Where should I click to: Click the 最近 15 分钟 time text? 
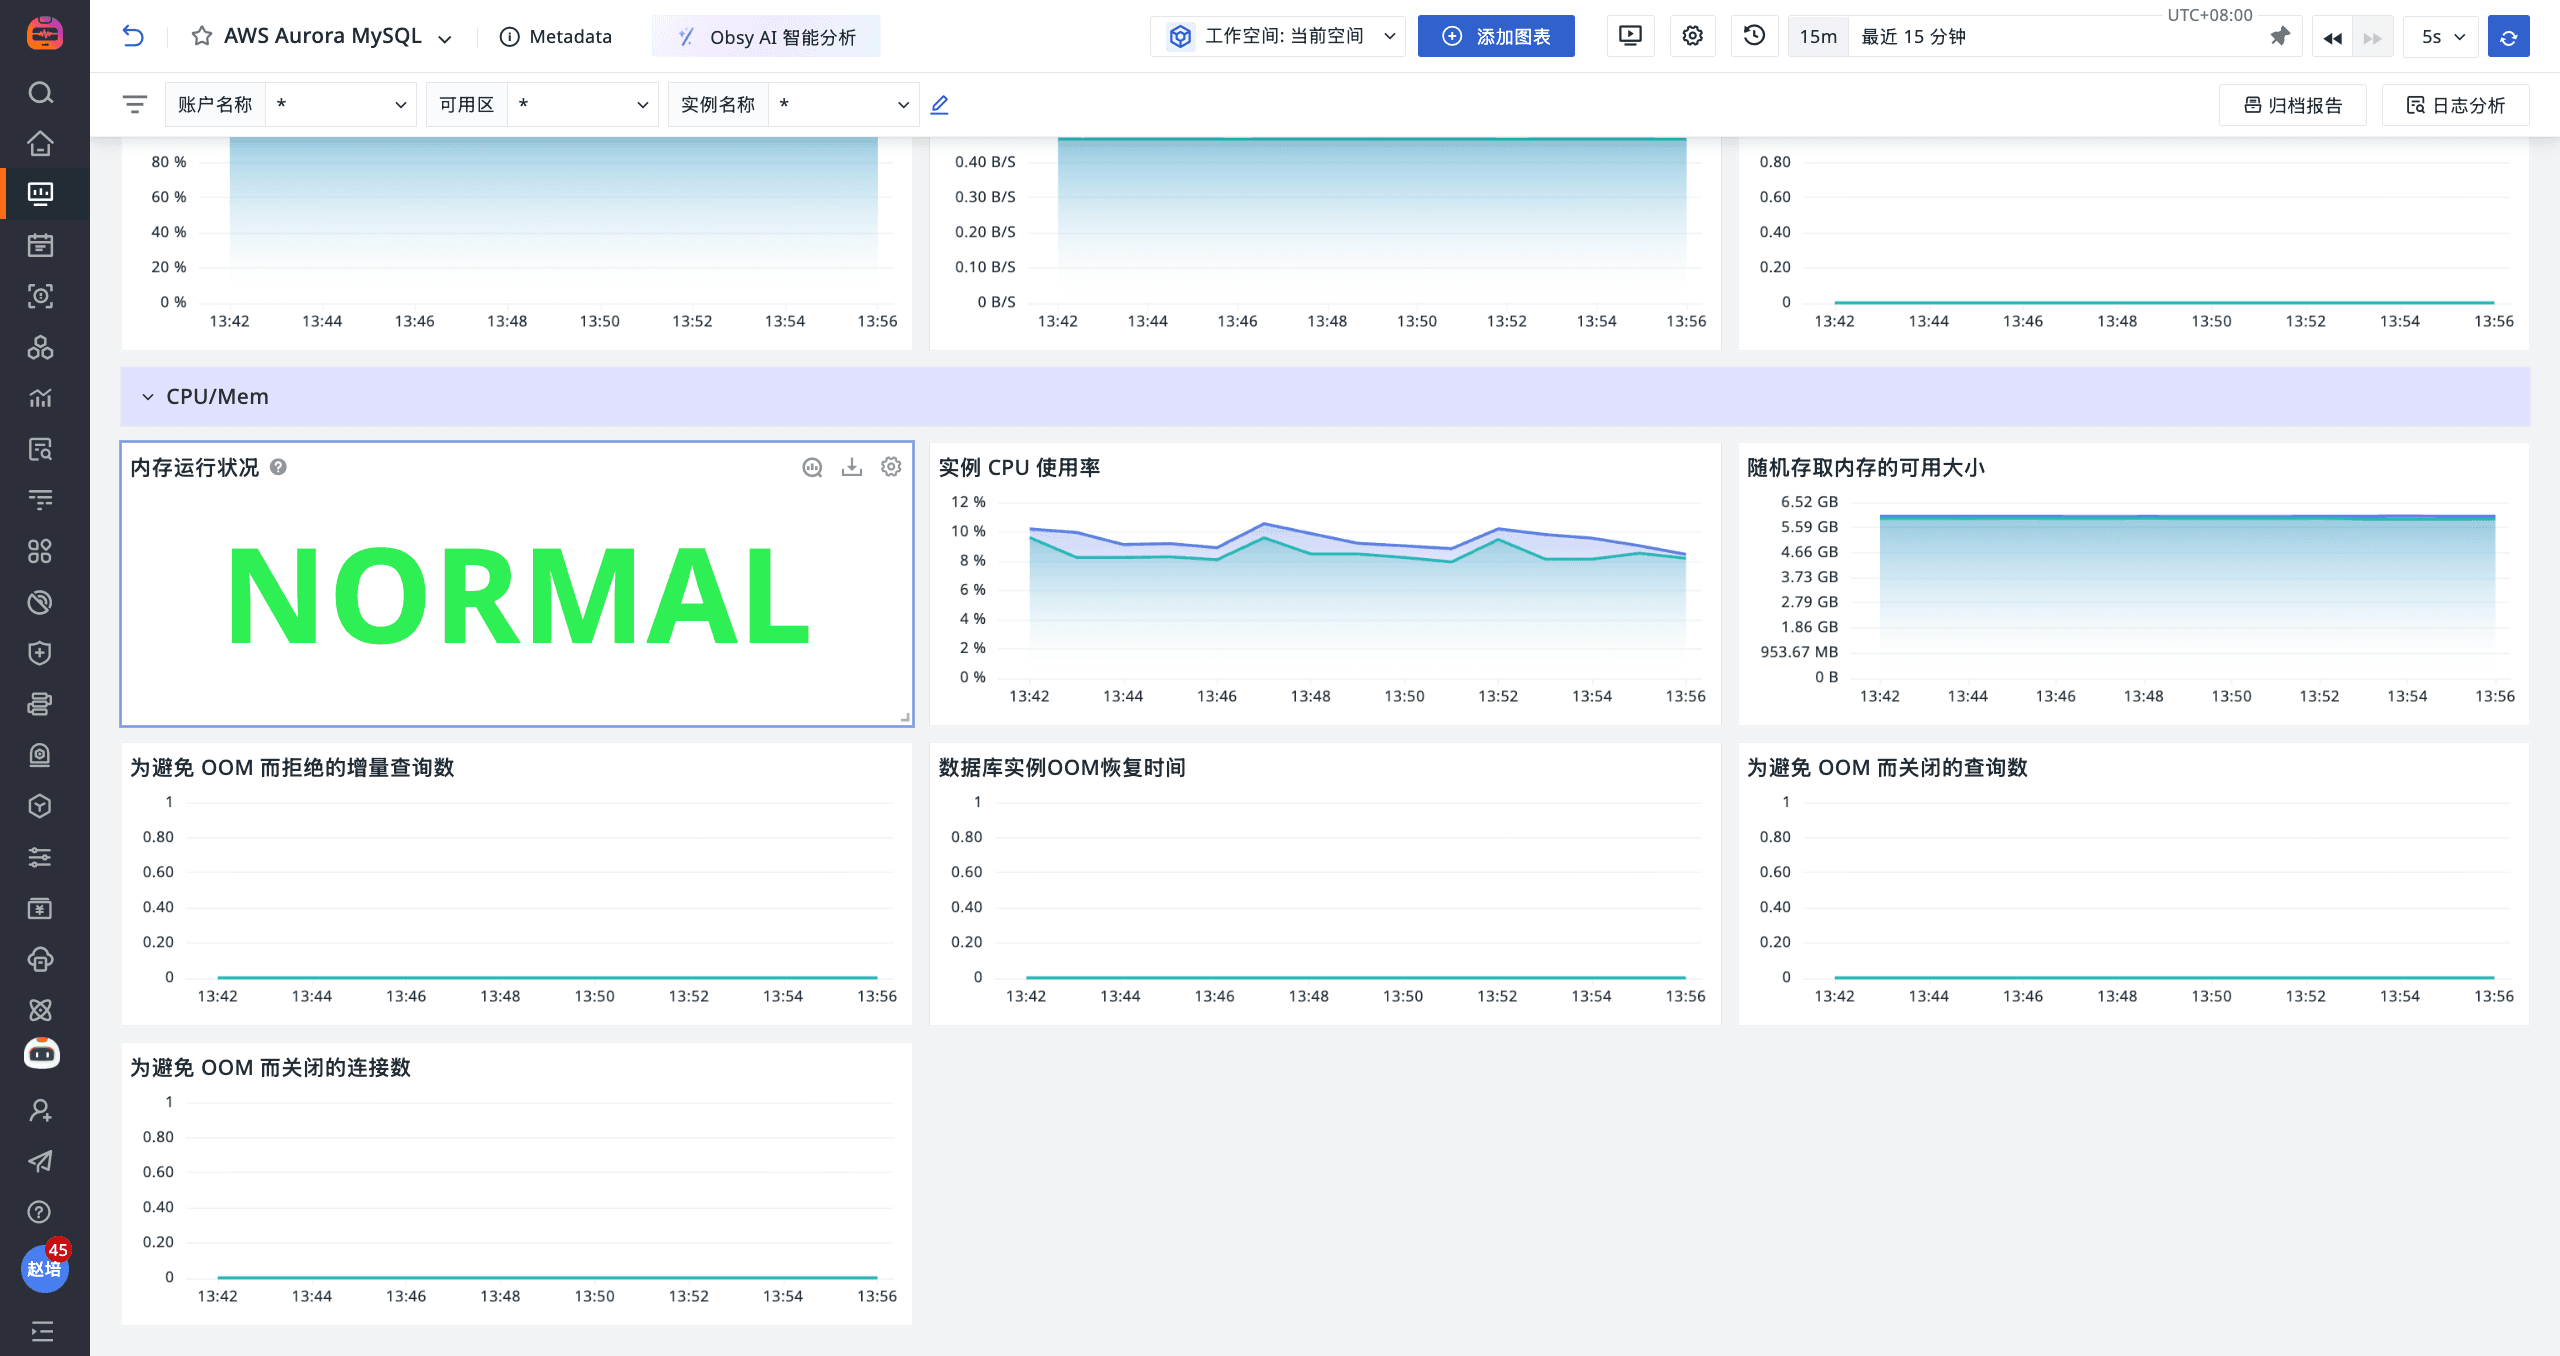(1913, 37)
